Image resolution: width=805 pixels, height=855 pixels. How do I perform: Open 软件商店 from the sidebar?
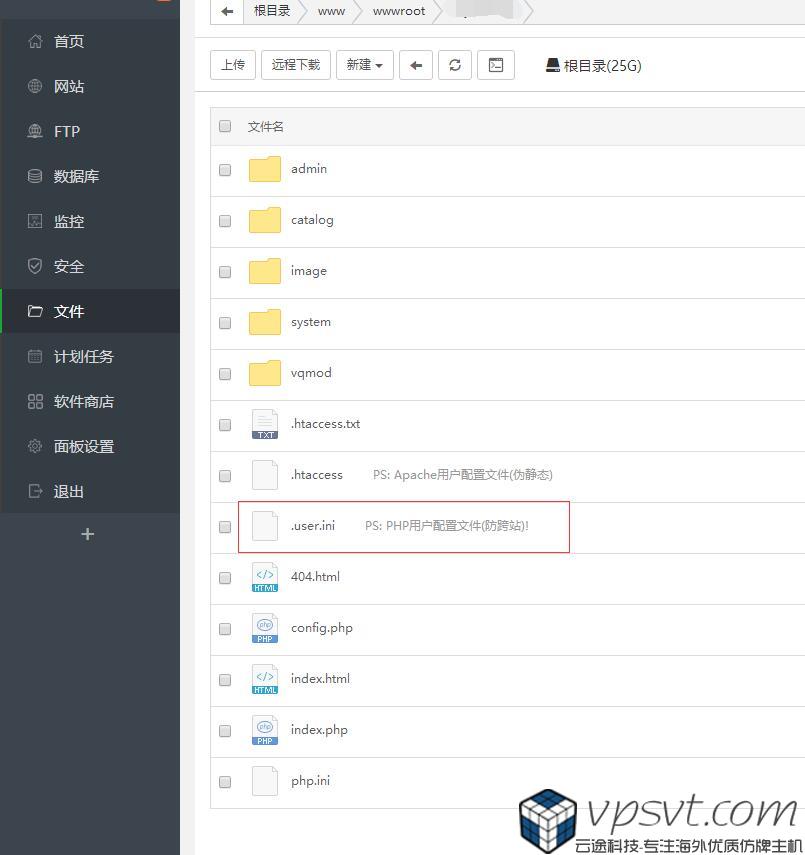pyautogui.click(x=83, y=402)
